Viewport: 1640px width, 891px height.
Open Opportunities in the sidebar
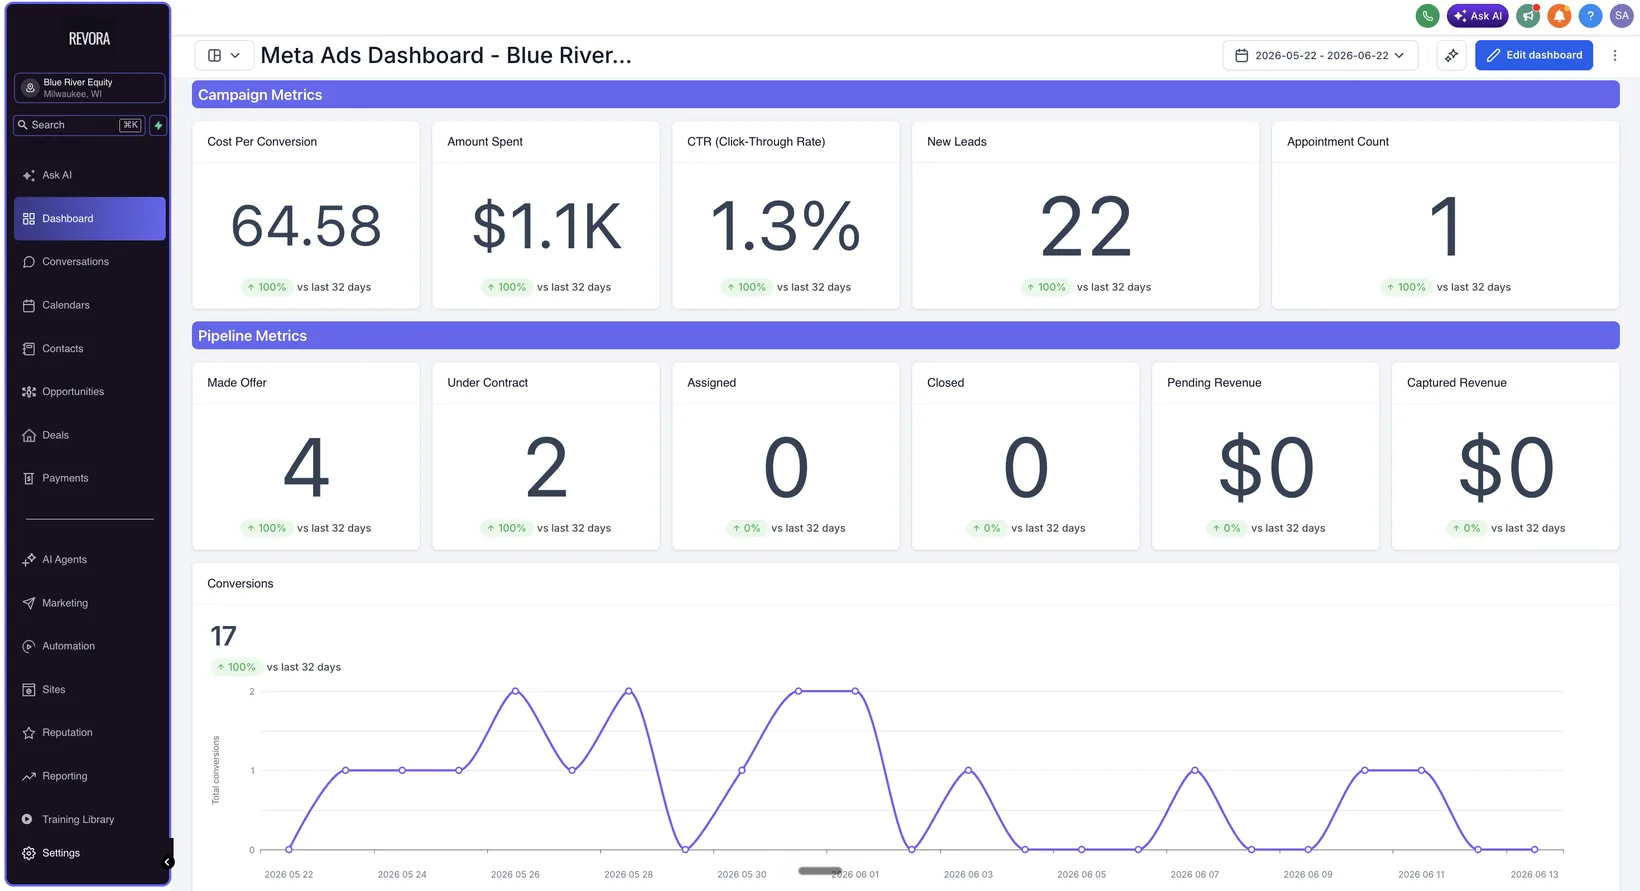coord(90,392)
